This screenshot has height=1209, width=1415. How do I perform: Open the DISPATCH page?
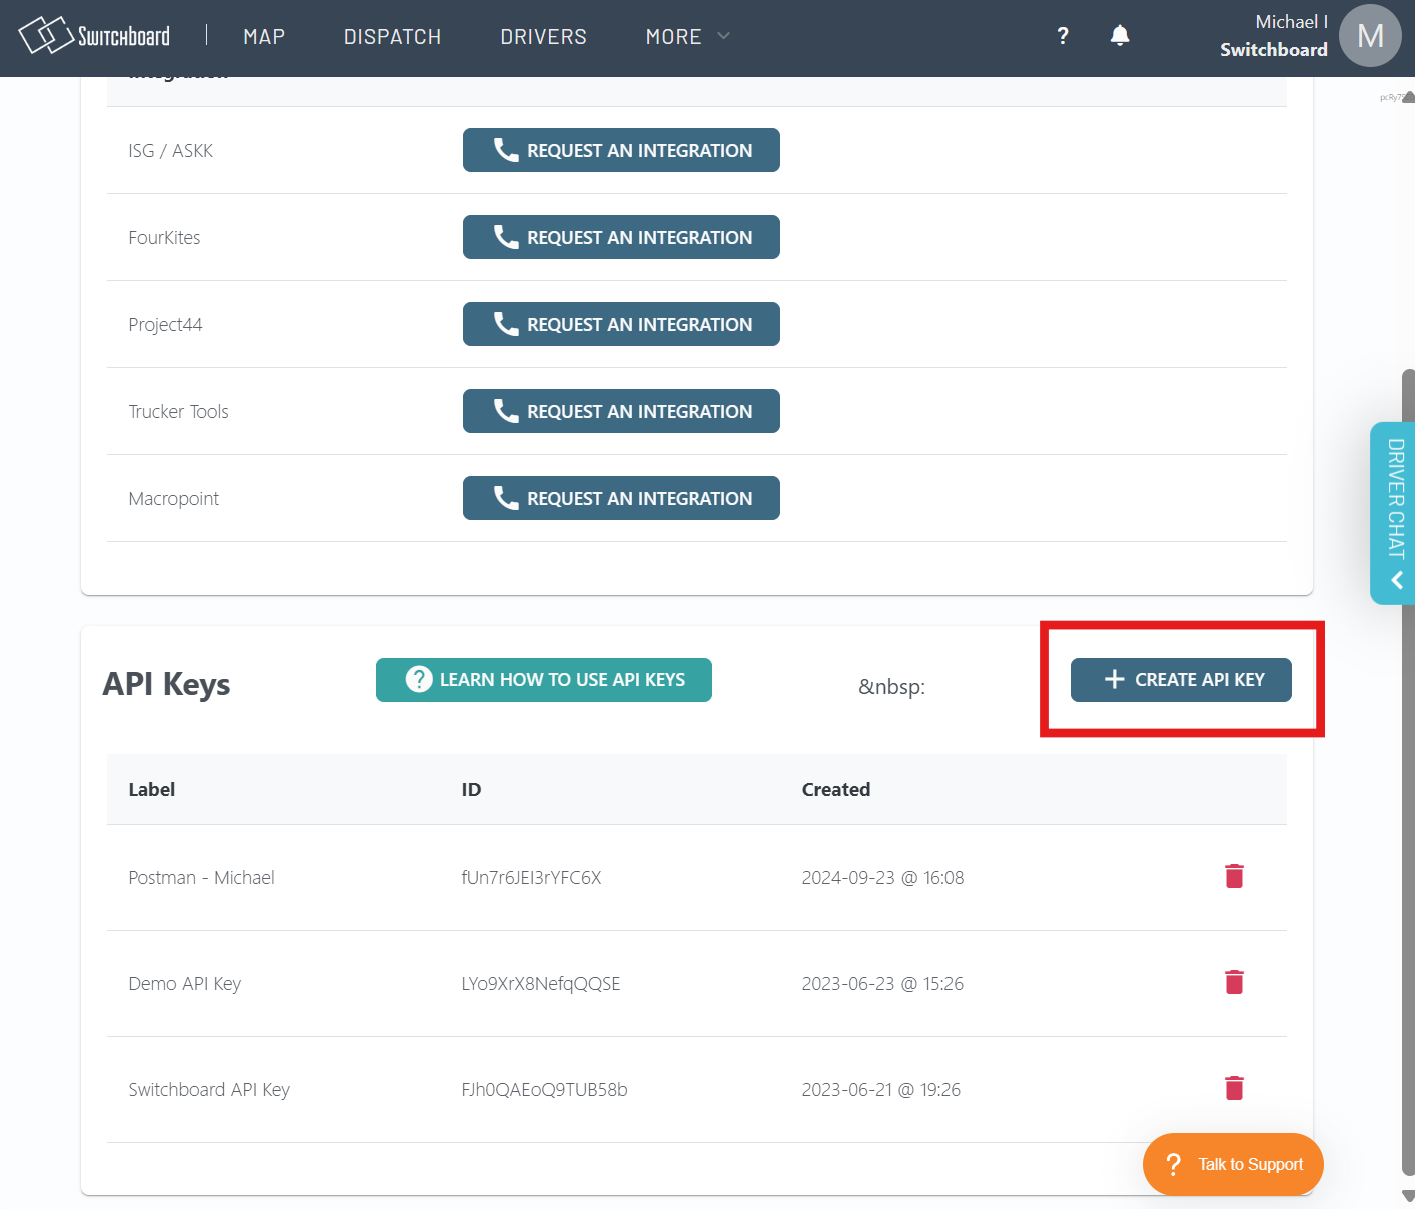coord(392,37)
